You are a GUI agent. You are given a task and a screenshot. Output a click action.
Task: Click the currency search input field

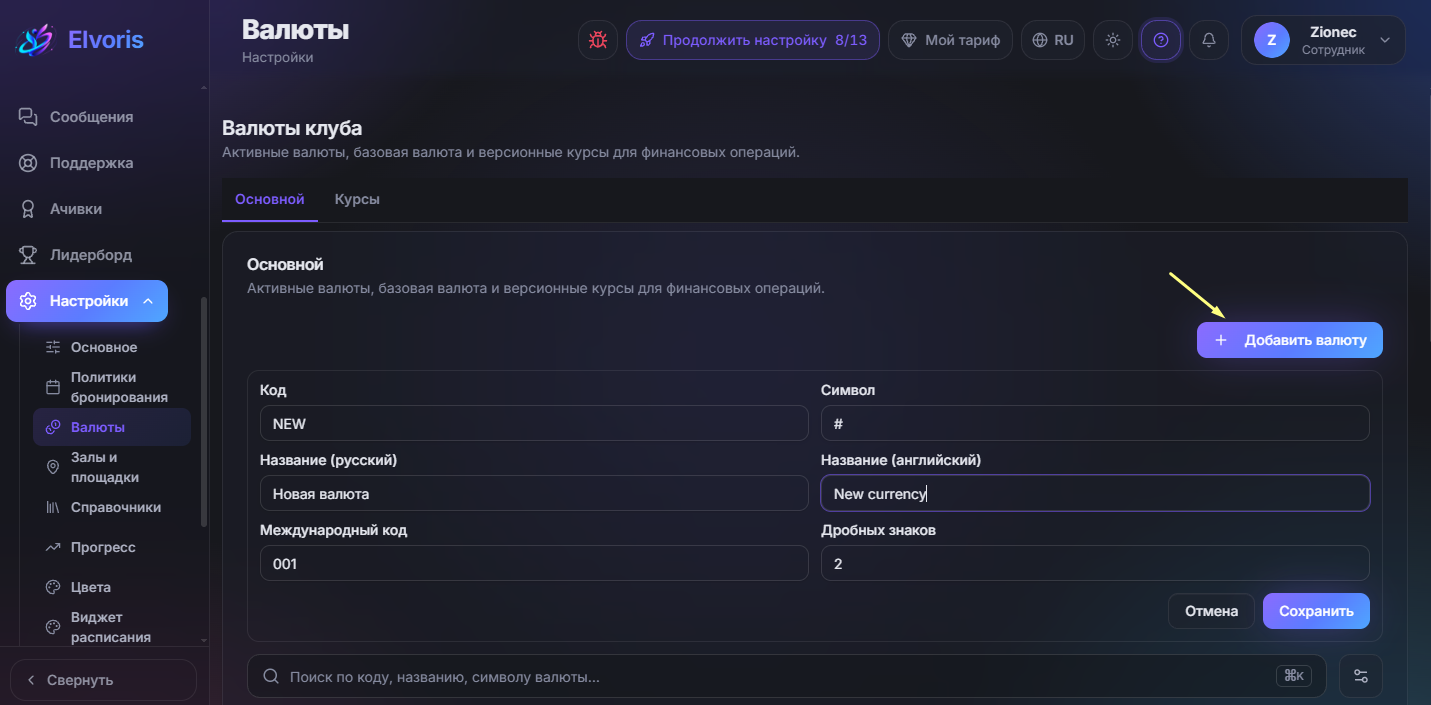[x=786, y=676]
